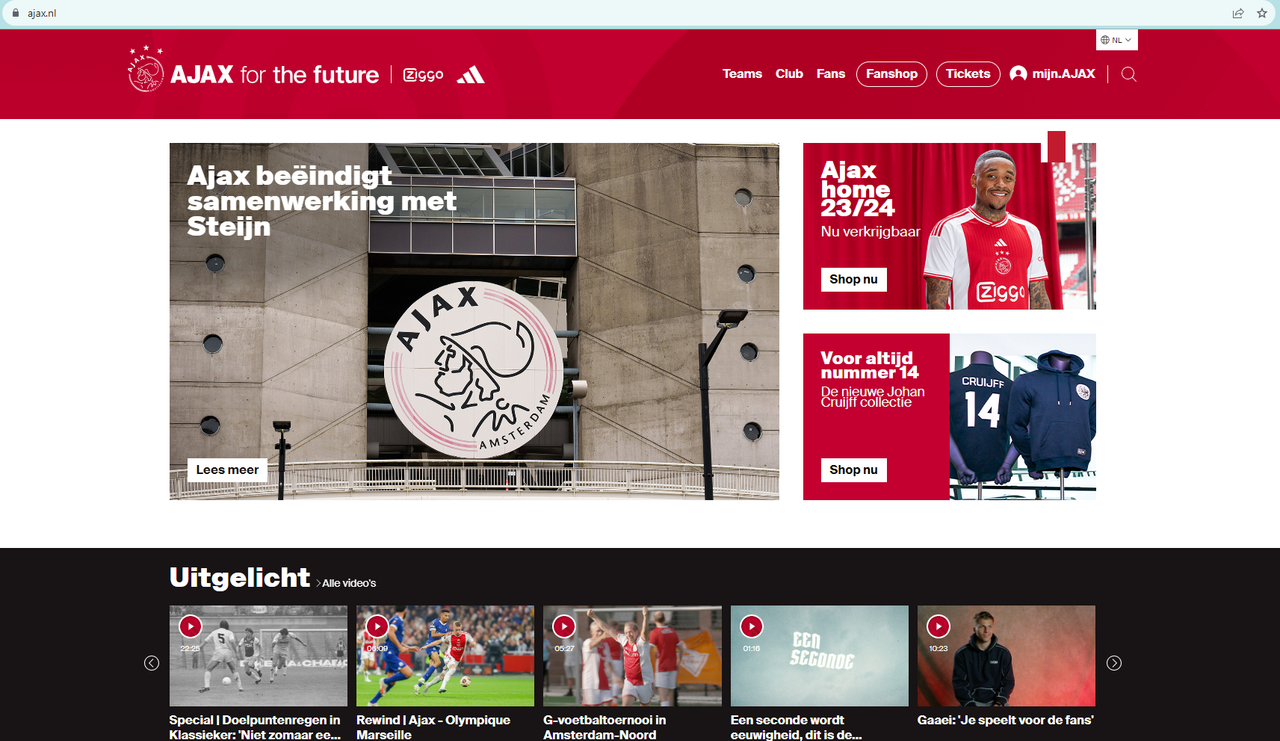Image resolution: width=1280 pixels, height=741 pixels.
Task: Click the Ziggo sponsor logo
Action: click(423, 75)
